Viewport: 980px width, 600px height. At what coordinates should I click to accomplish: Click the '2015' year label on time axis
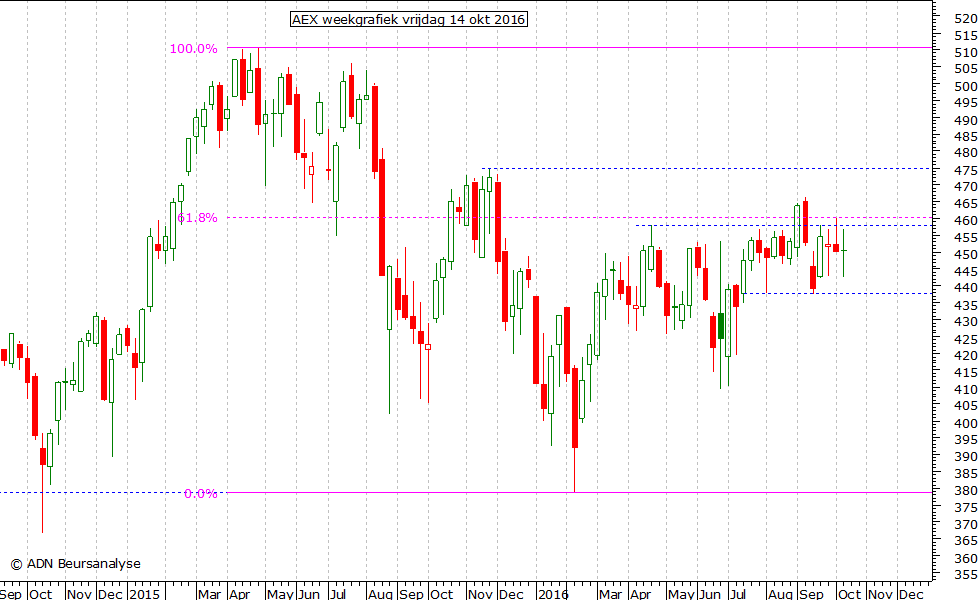[144, 593]
